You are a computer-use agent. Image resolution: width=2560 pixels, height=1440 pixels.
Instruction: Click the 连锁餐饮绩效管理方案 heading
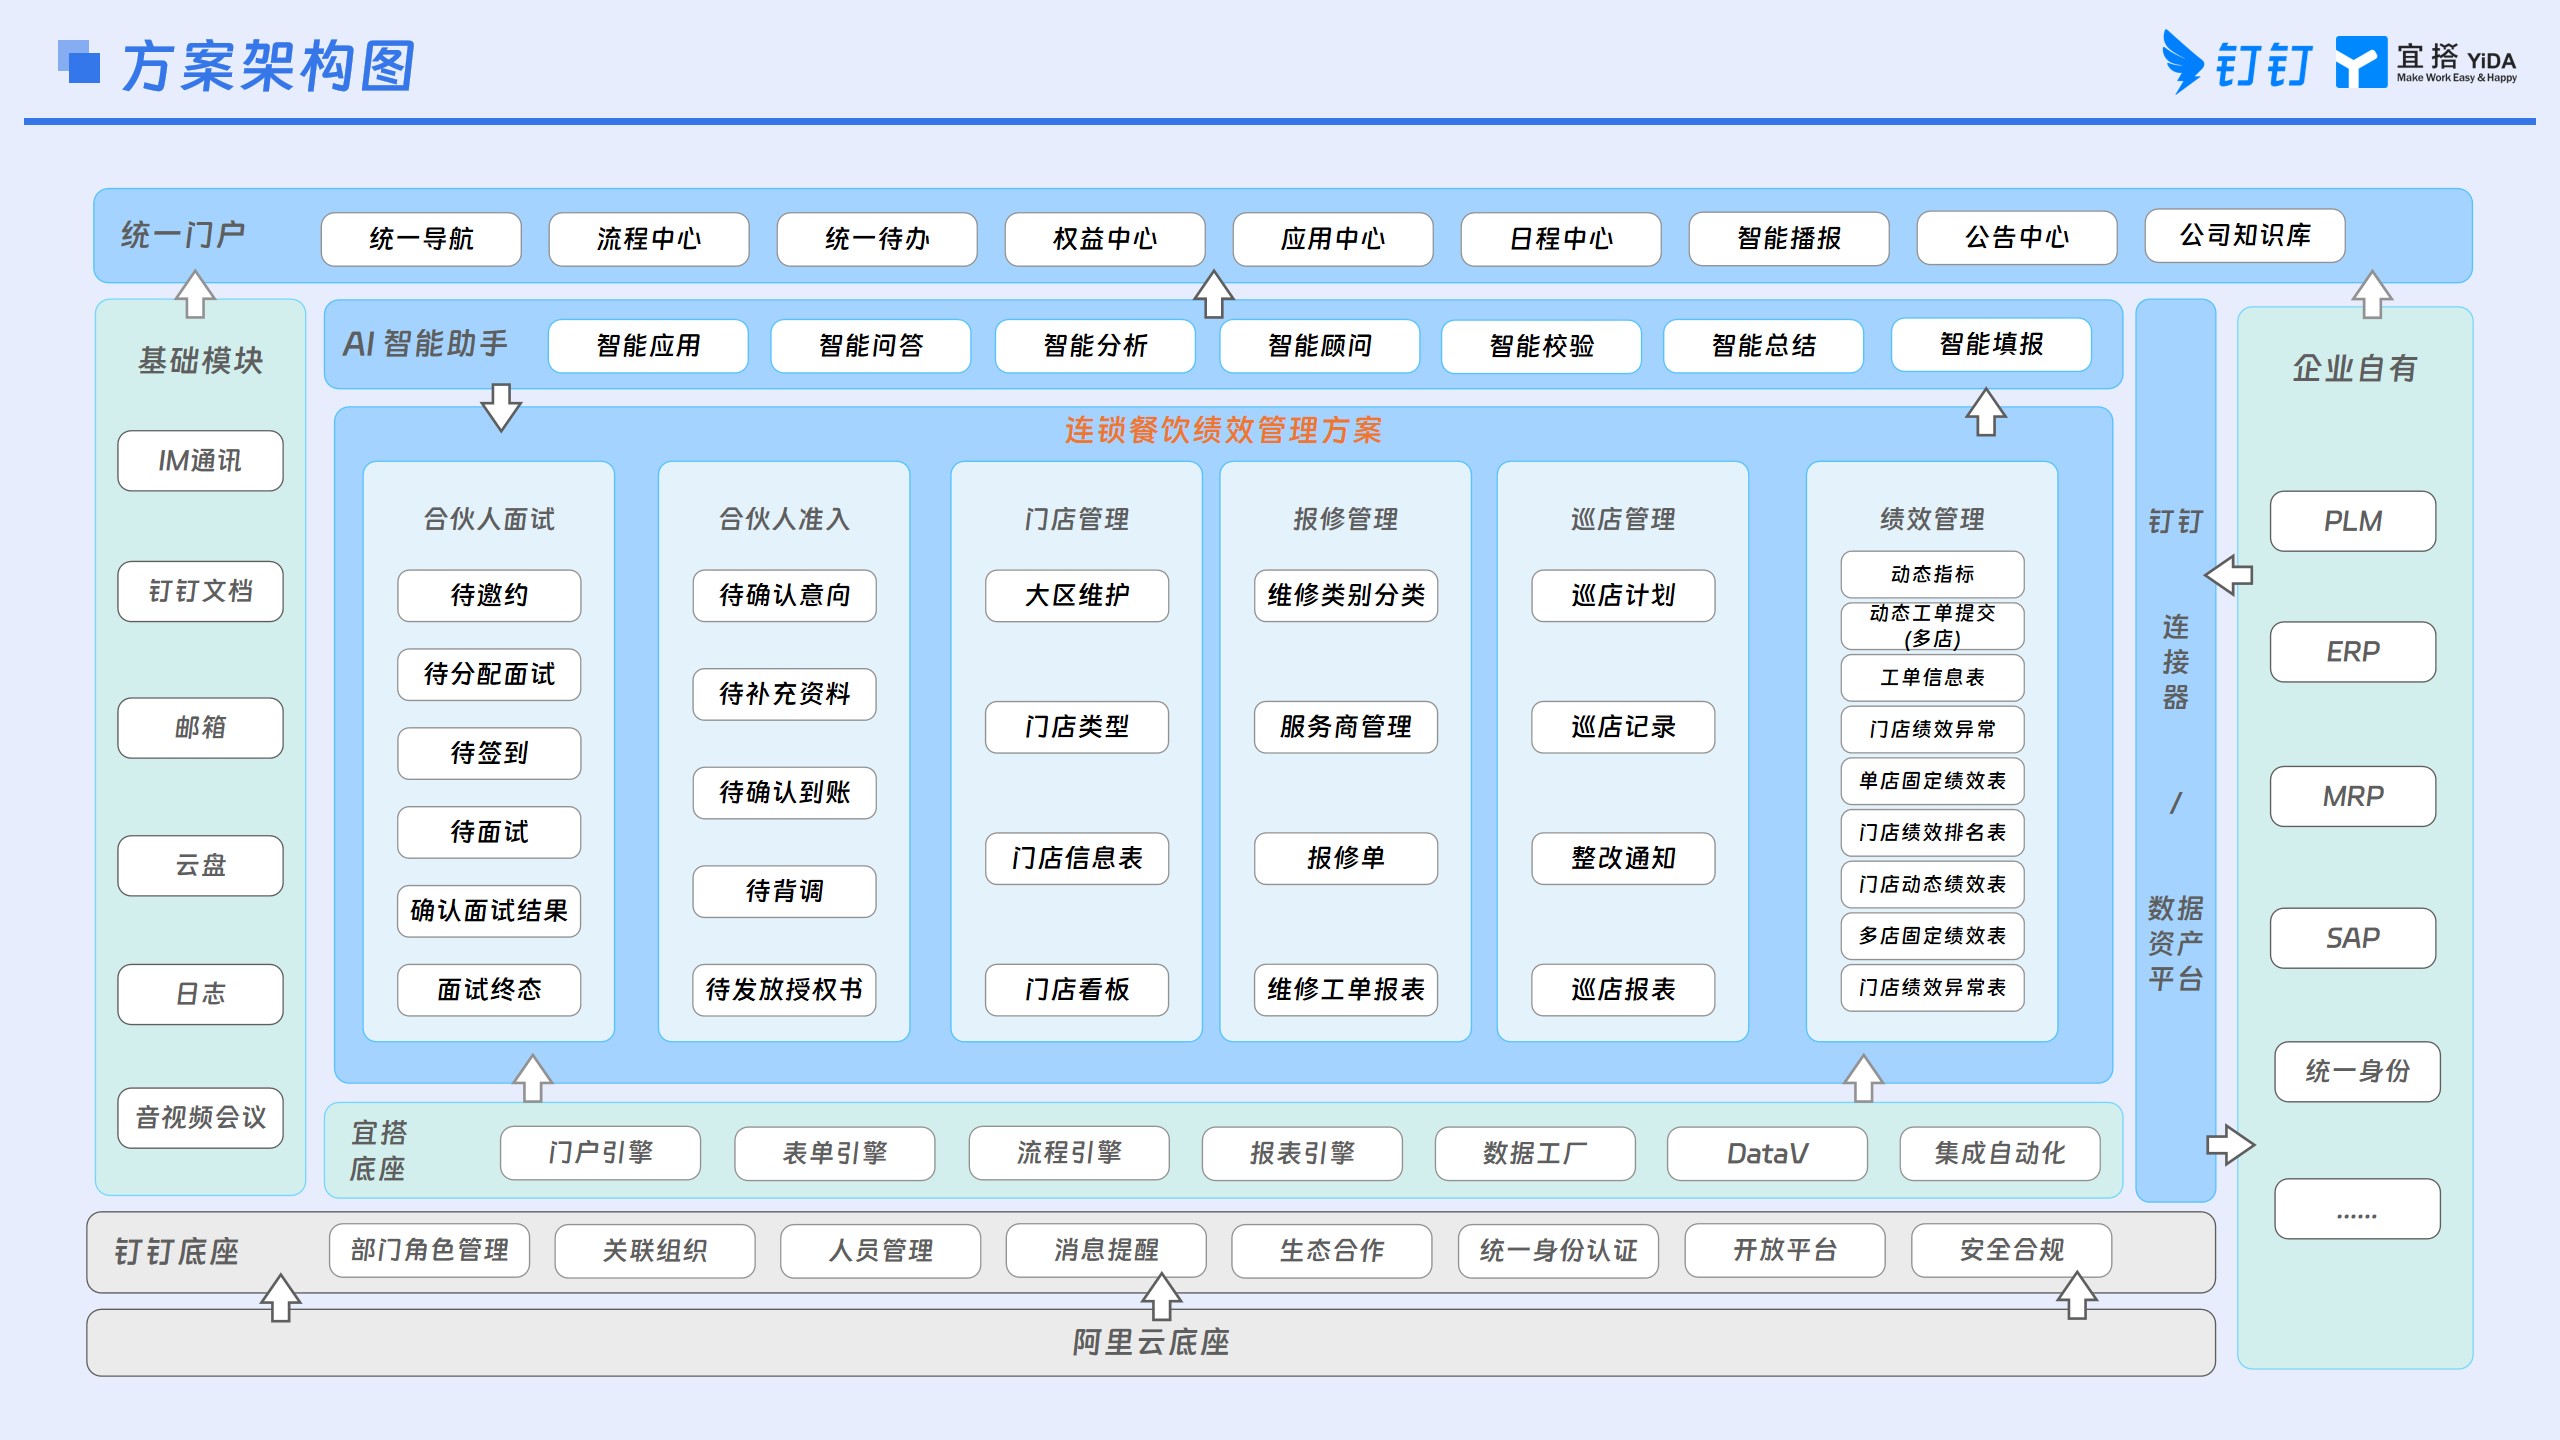(x=1223, y=431)
